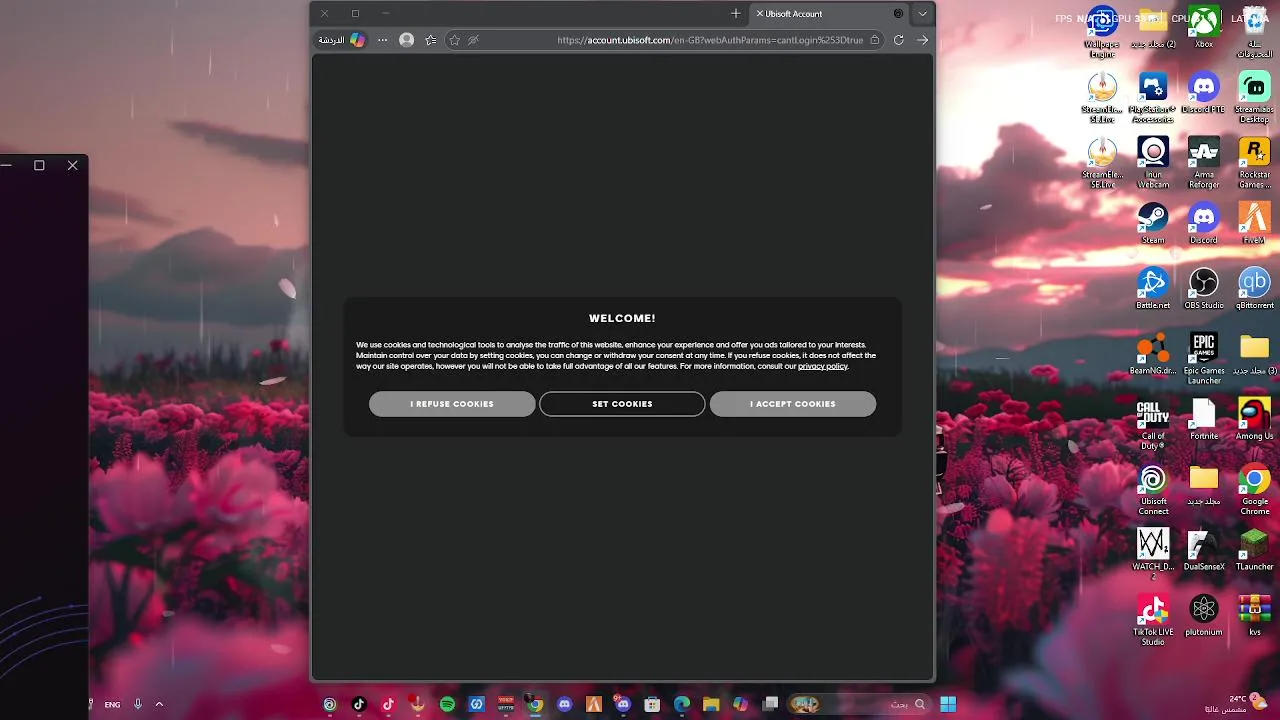This screenshot has height=720, width=1280.
Task: Launch Iriun Webcam shortcut
Action: coord(1153,163)
